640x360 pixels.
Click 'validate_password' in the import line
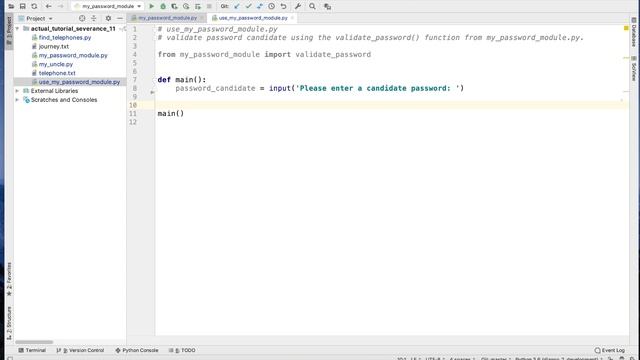click(333, 55)
